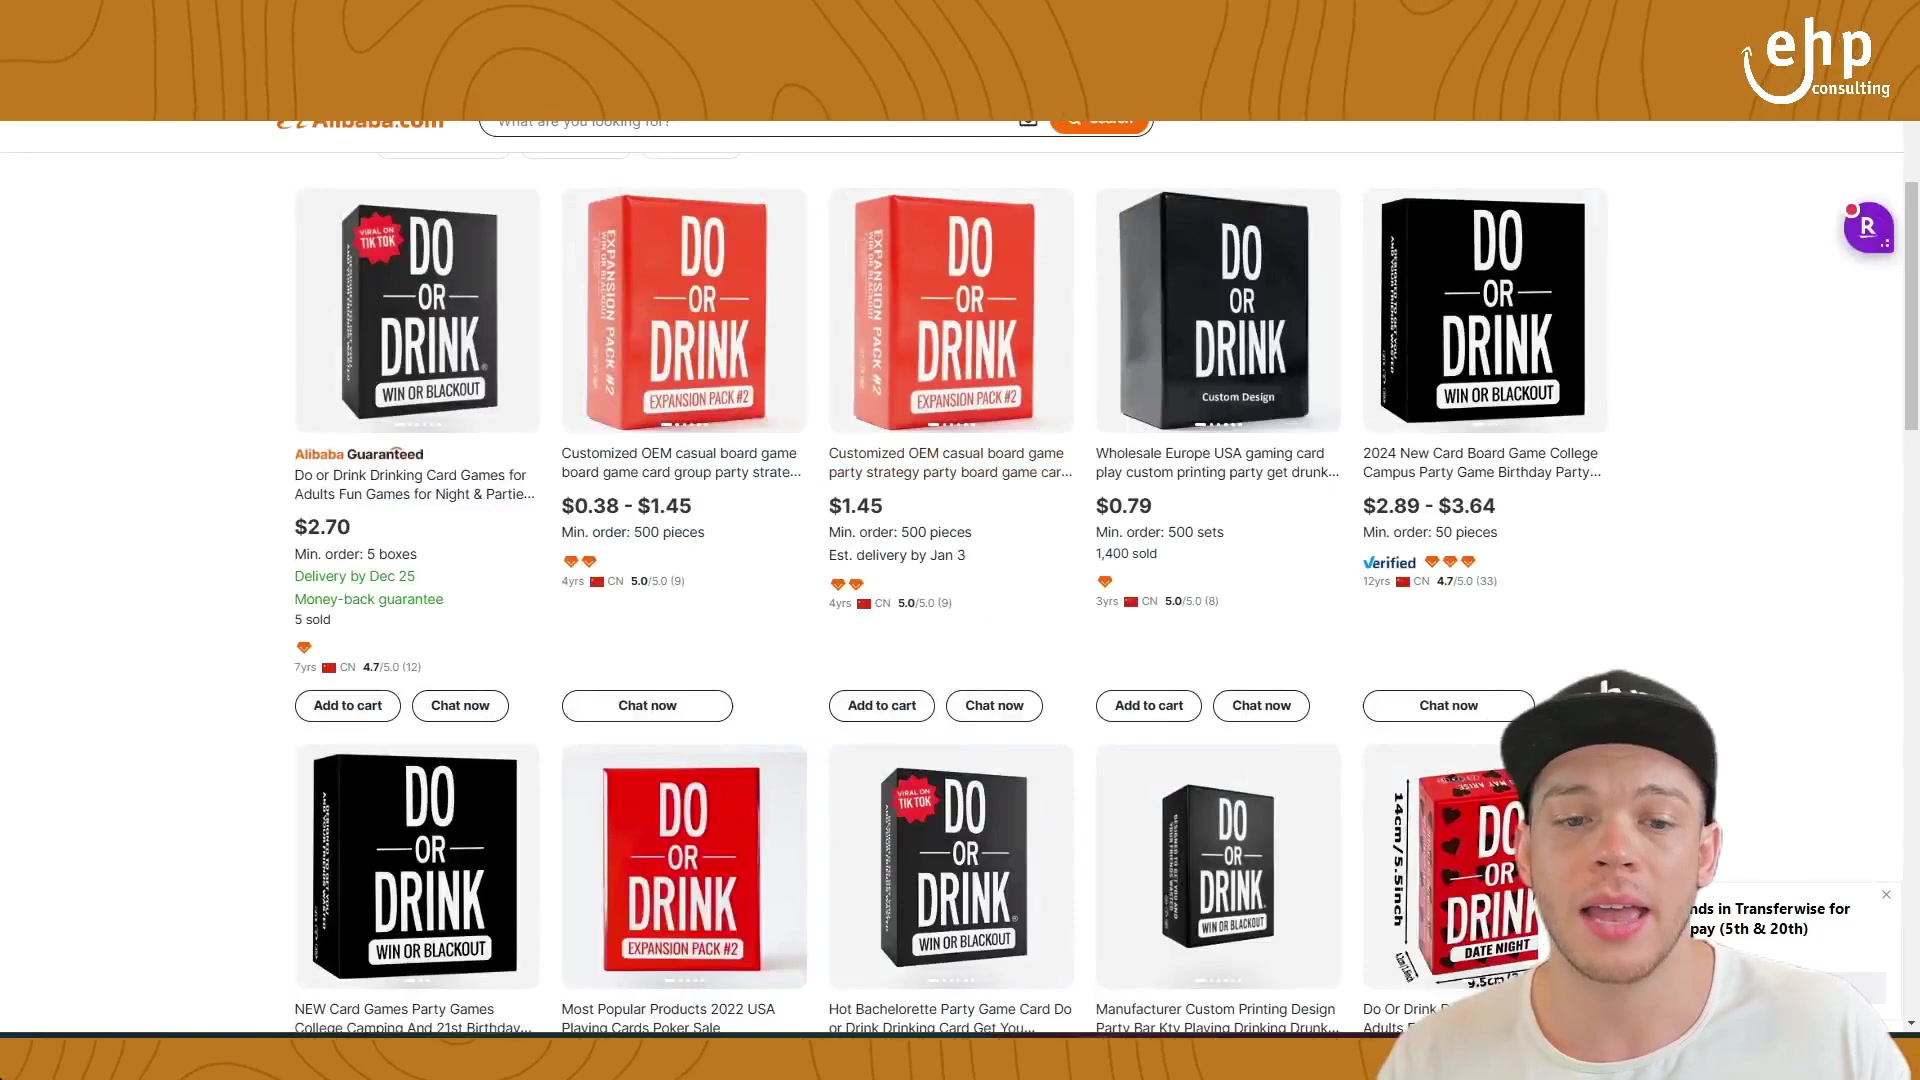Open red Expansion Pack #2 image priced $1.45
The width and height of the screenshot is (1920, 1080).
tap(951, 310)
